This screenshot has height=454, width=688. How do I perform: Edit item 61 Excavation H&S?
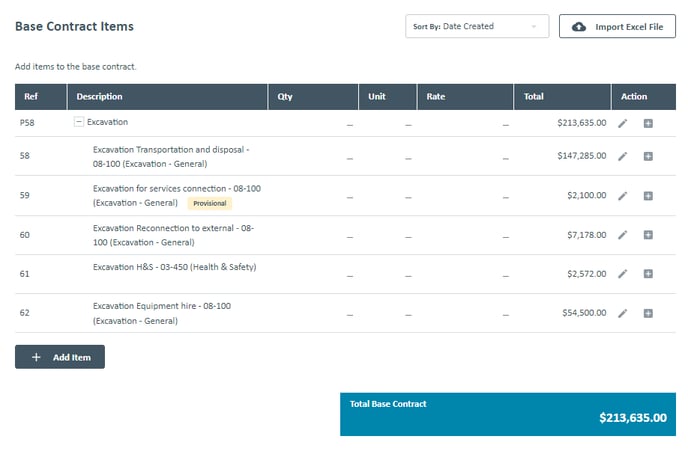click(x=622, y=274)
